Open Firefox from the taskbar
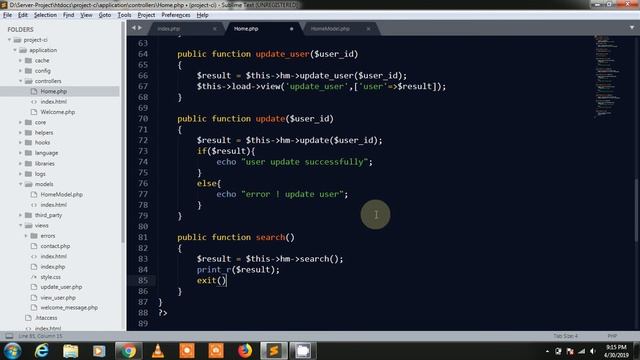This screenshot has width=640, height=360. [x=245, y=351]
